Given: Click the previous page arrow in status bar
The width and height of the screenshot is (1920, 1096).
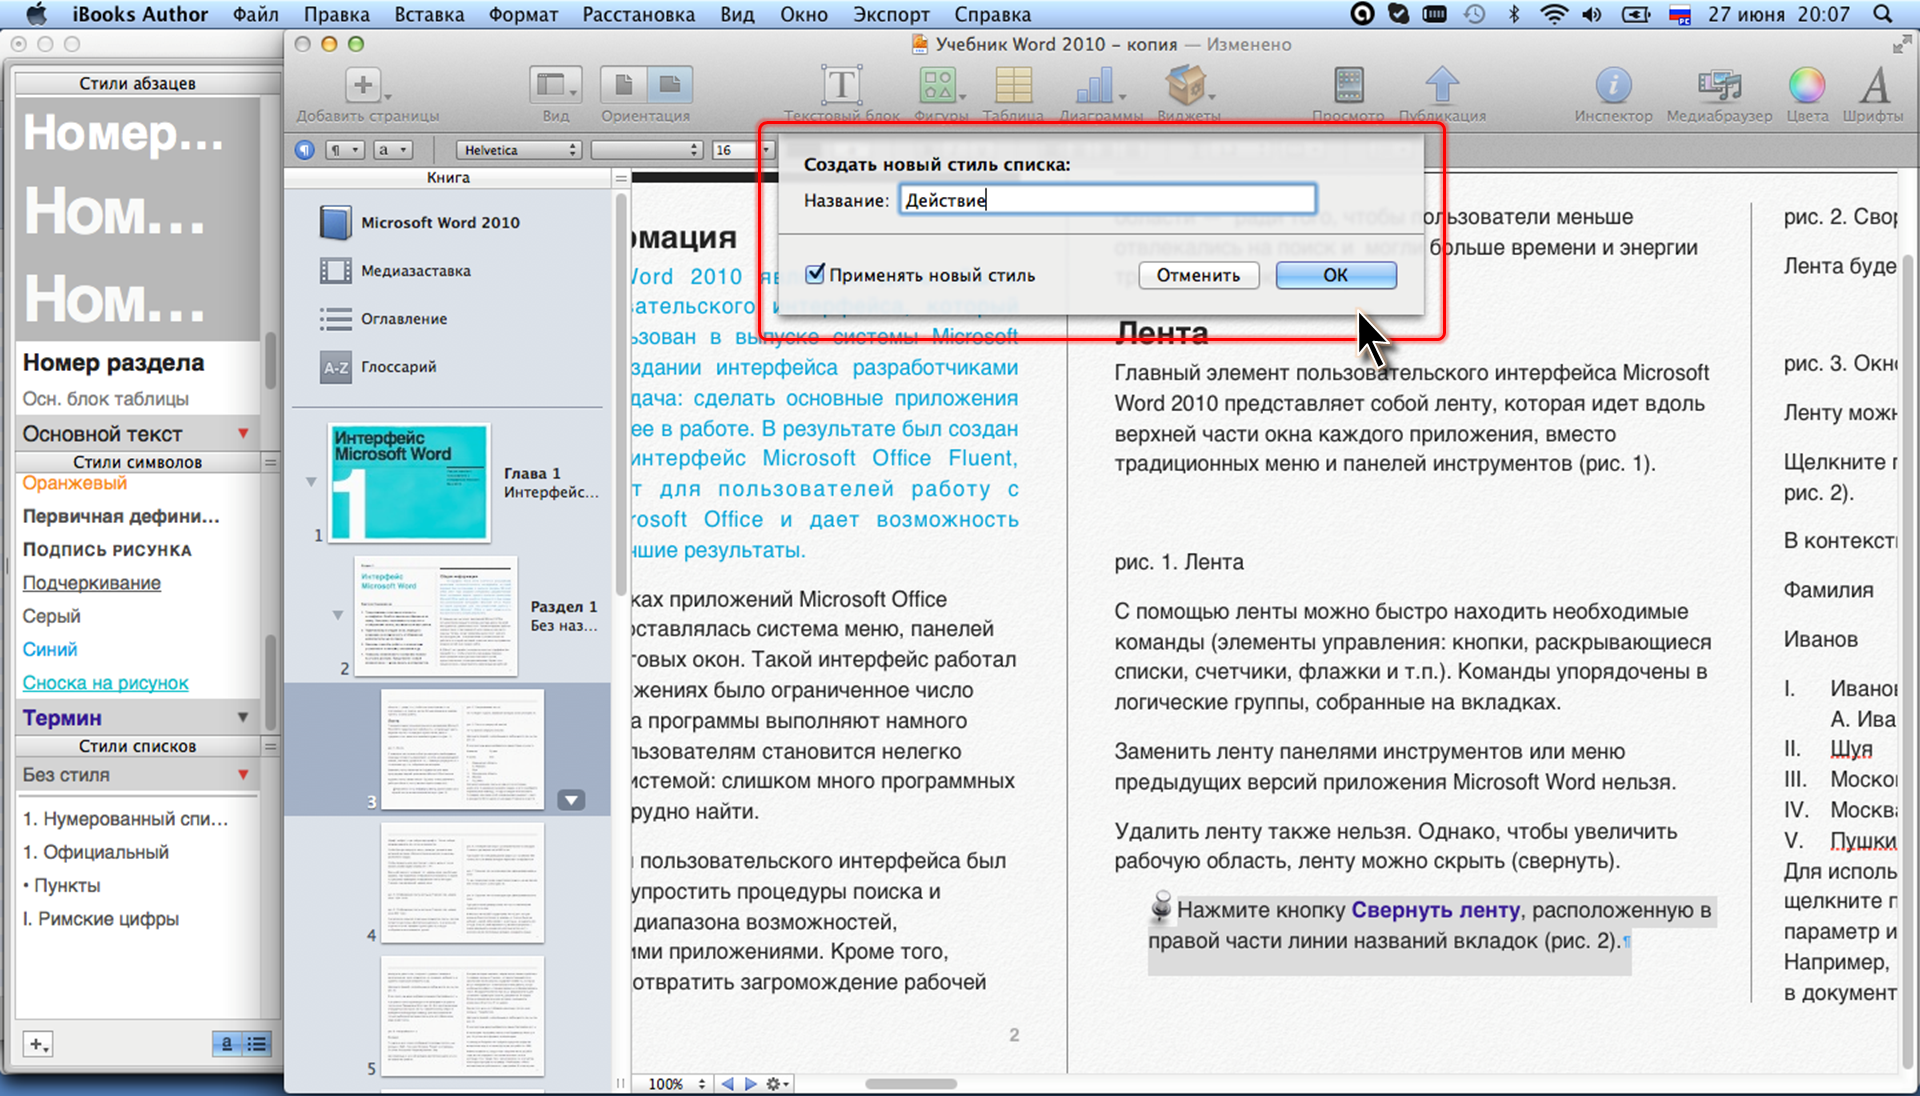Looking at the screenshot, I should point(728,1084).
